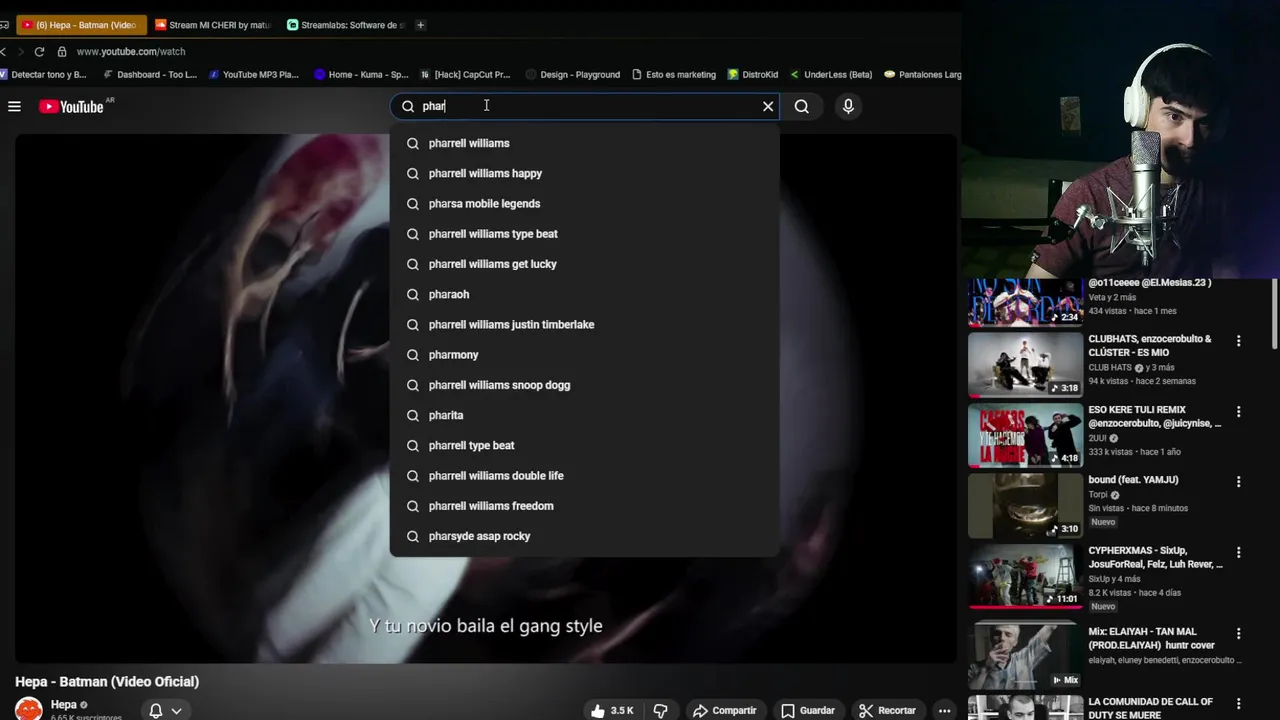Viewport: 1280px width, 720px height.
Task: Open 'YouTube MP3 Pla...' bookmark
Action: 253,74
